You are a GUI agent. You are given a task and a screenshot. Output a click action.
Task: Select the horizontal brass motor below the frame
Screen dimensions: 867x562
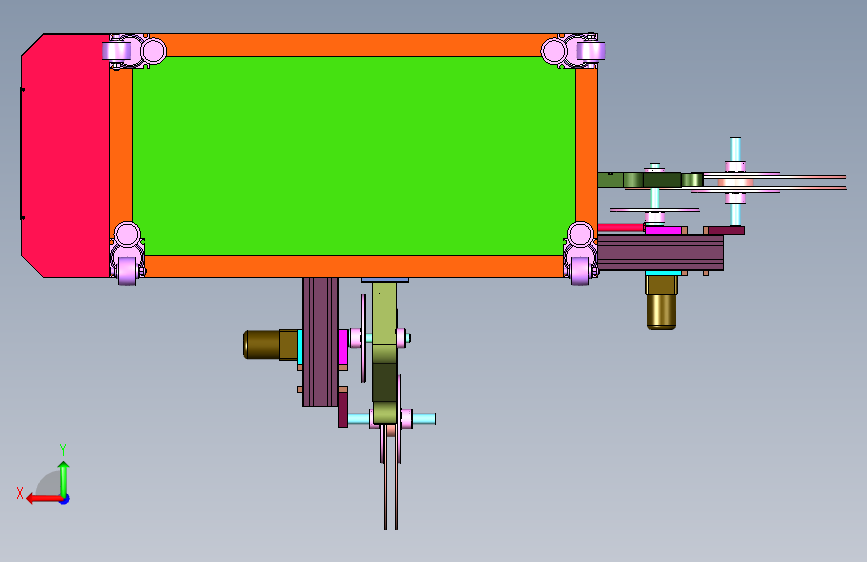coord(270,344)
